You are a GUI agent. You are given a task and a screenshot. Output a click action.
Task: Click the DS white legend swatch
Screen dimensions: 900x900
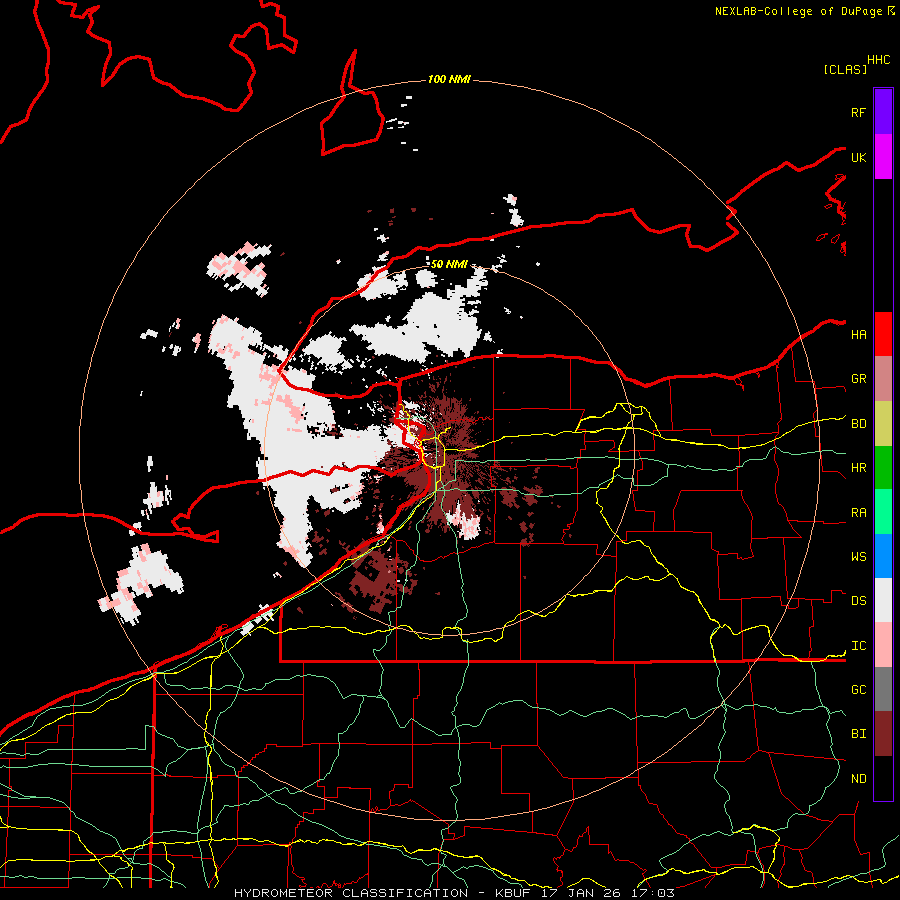click(883, 600)
